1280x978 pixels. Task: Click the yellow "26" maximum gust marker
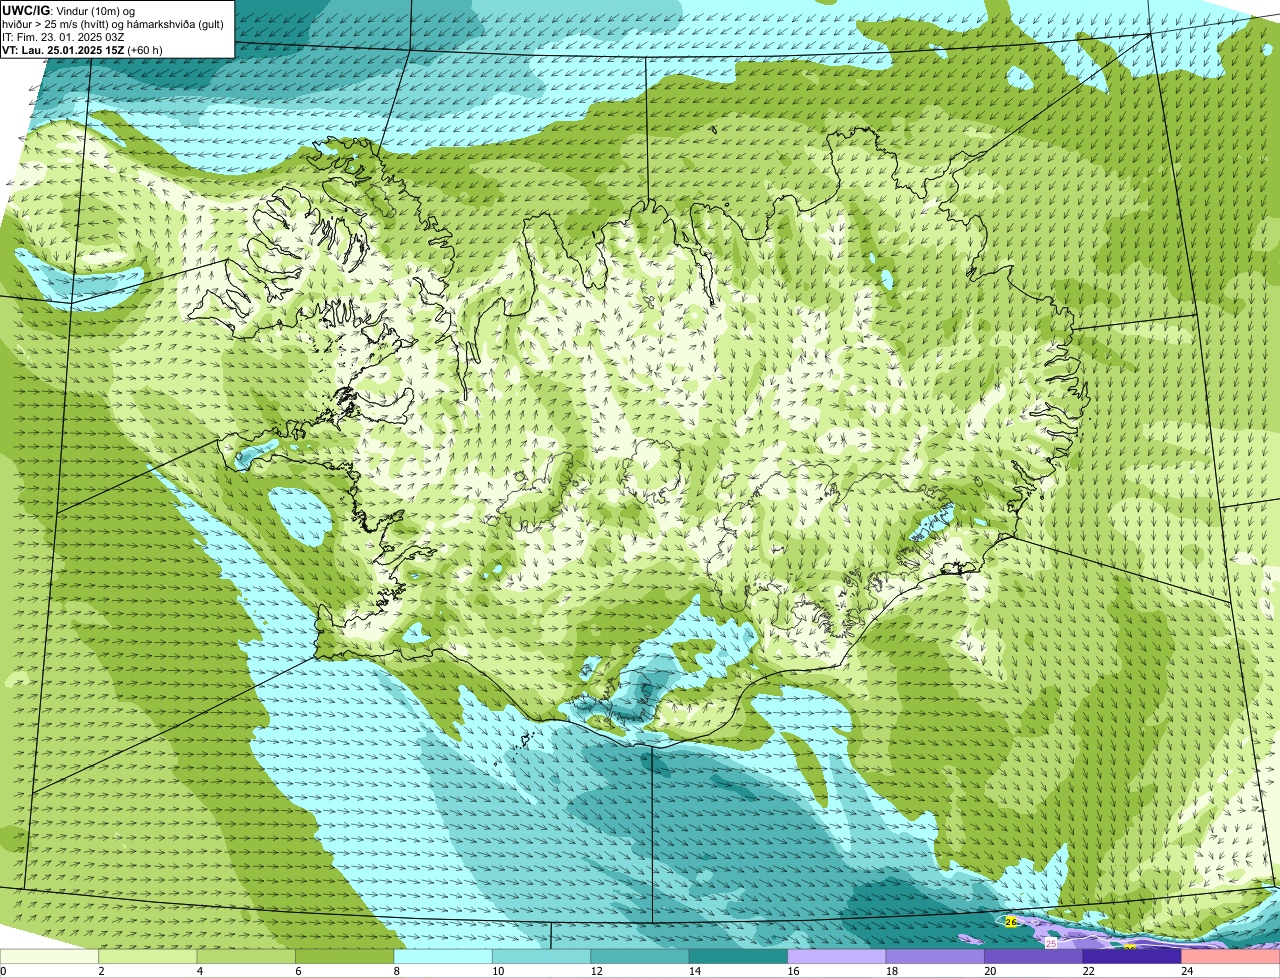click(1010, 922)
